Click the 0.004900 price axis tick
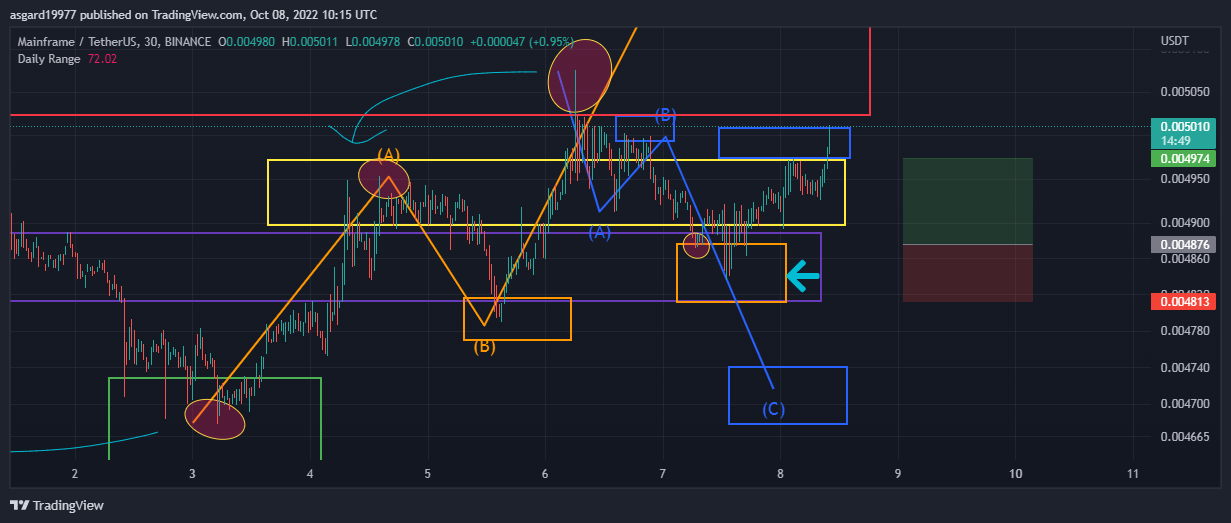 [1186, 222]
